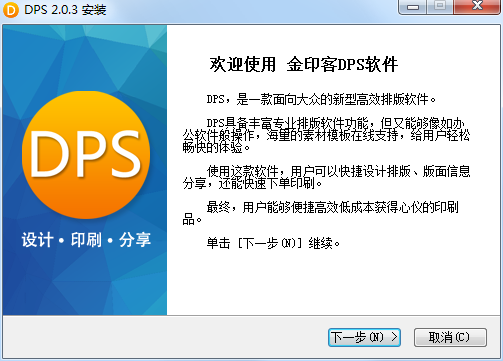Viewport: 503px width, 361px height.
Task: Click the paragraph starting 使用这款软件
Action: coord(327,177)
